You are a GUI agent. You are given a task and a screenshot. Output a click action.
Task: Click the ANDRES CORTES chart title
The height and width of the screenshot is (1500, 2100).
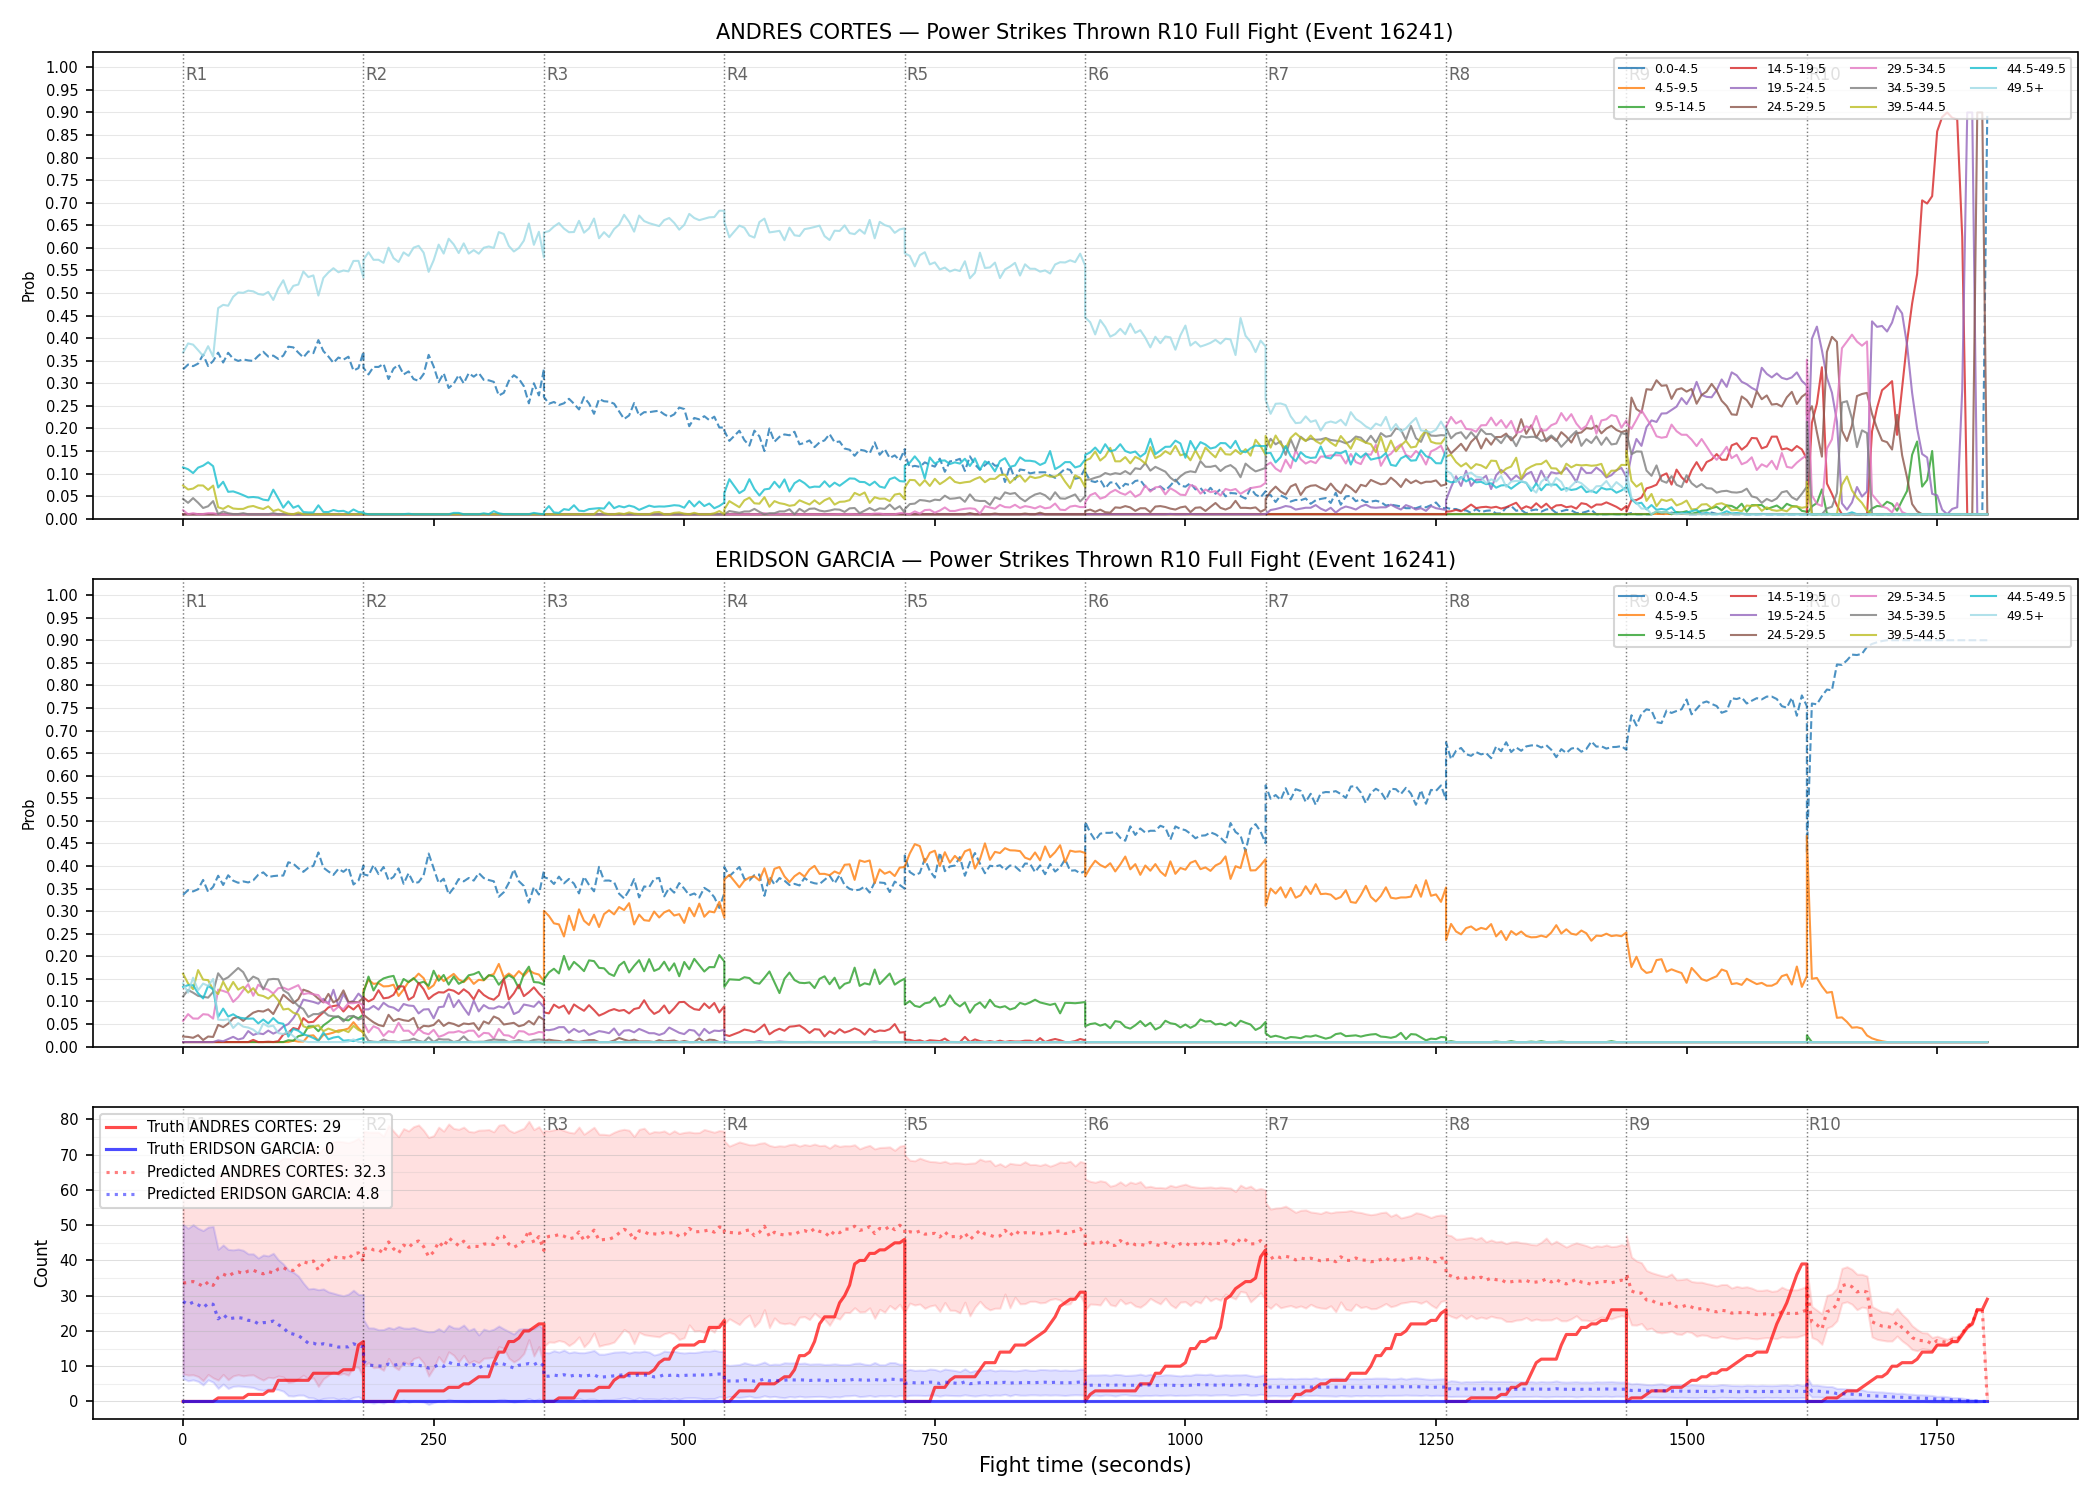[1084, 32]
